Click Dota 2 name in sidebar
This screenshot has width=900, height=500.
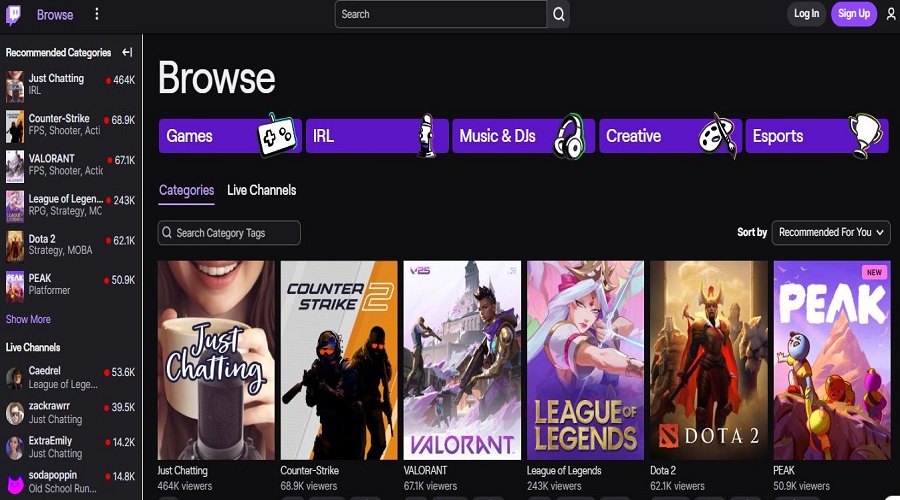(42, 239)
